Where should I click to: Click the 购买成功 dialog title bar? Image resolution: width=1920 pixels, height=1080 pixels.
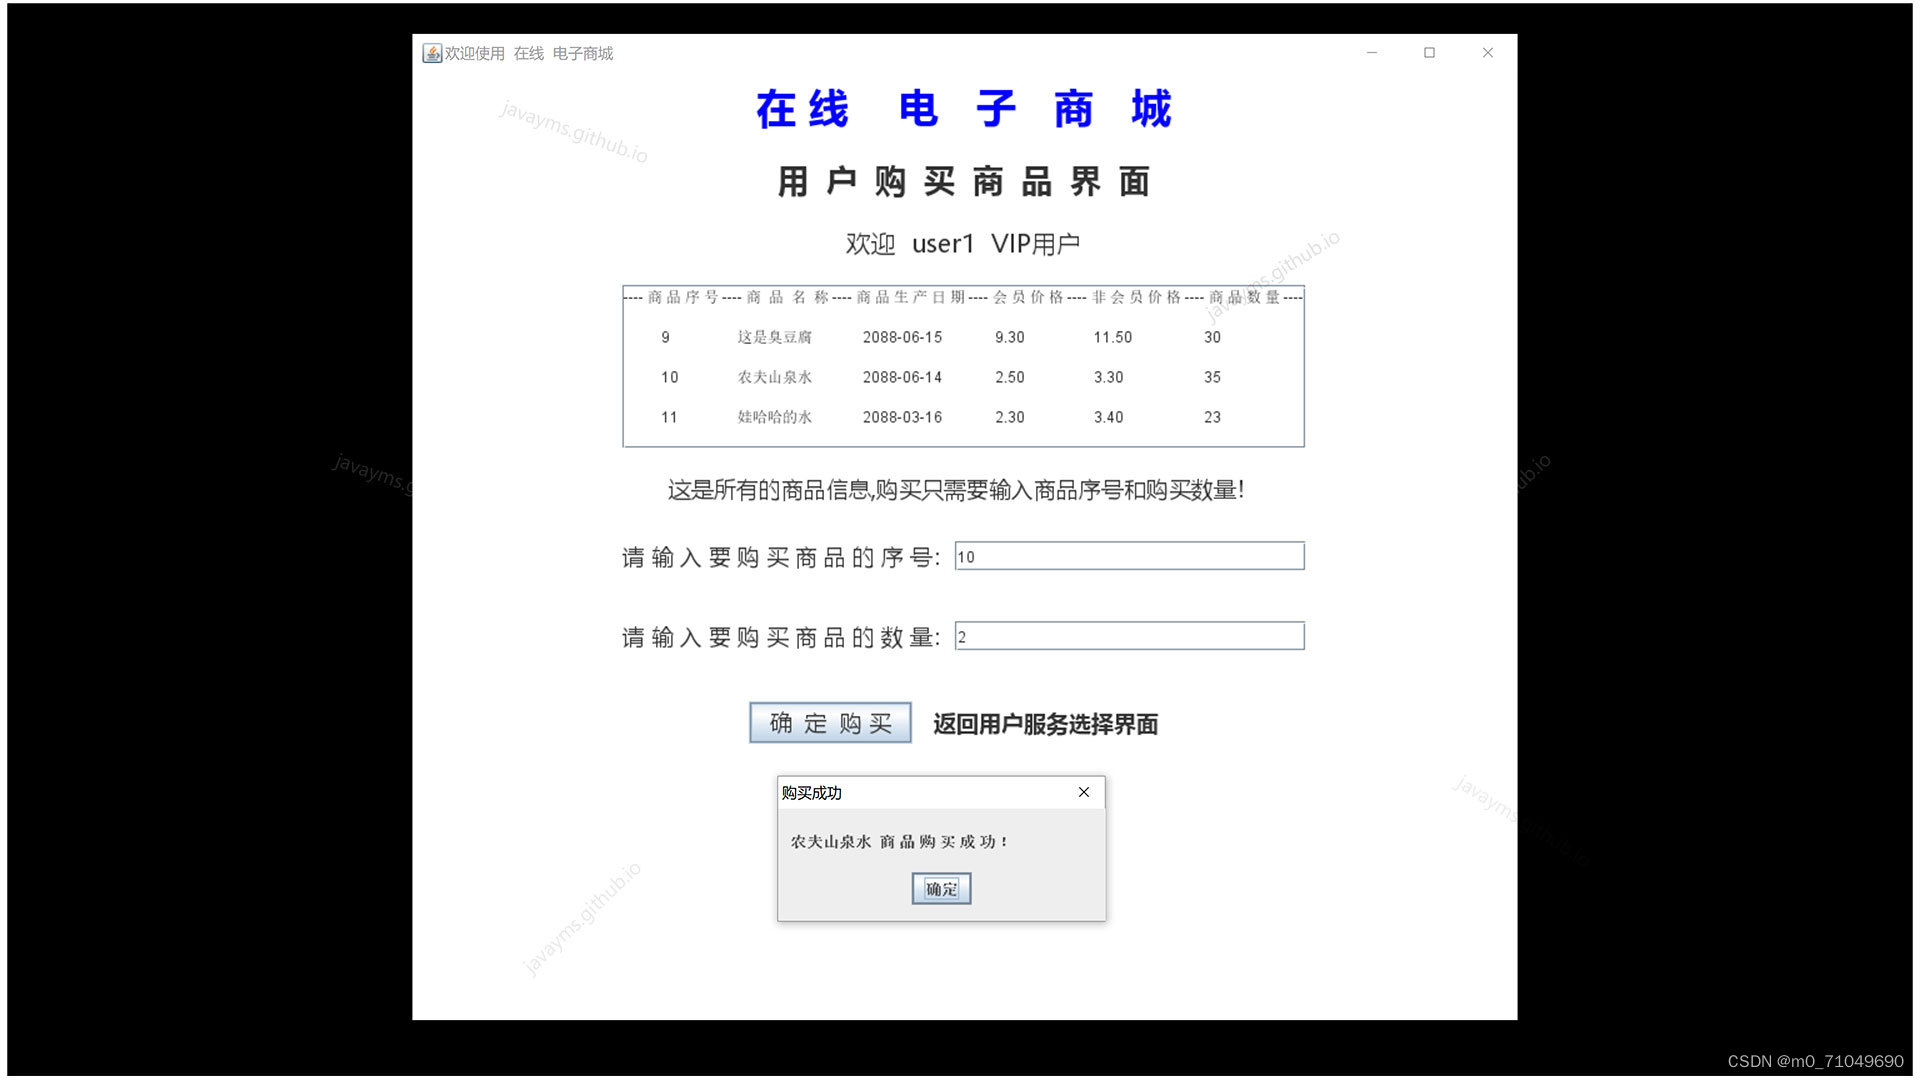(x=920, y=792)
